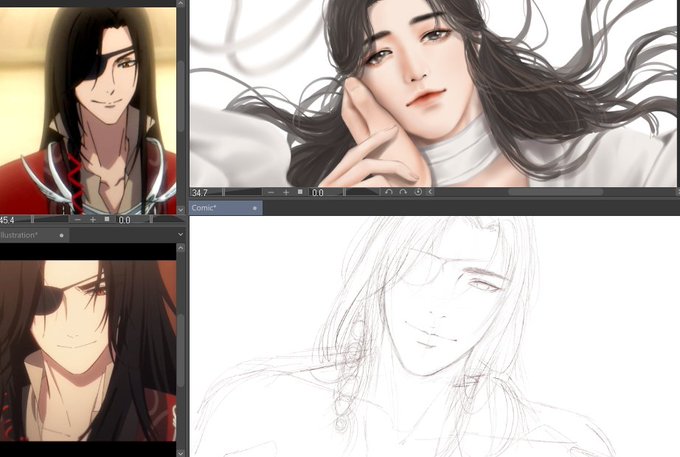Viewport: 680px width, 457px height.
Task: Reset rotation of the painted portrait canvas
Action: tap(418, 192)
